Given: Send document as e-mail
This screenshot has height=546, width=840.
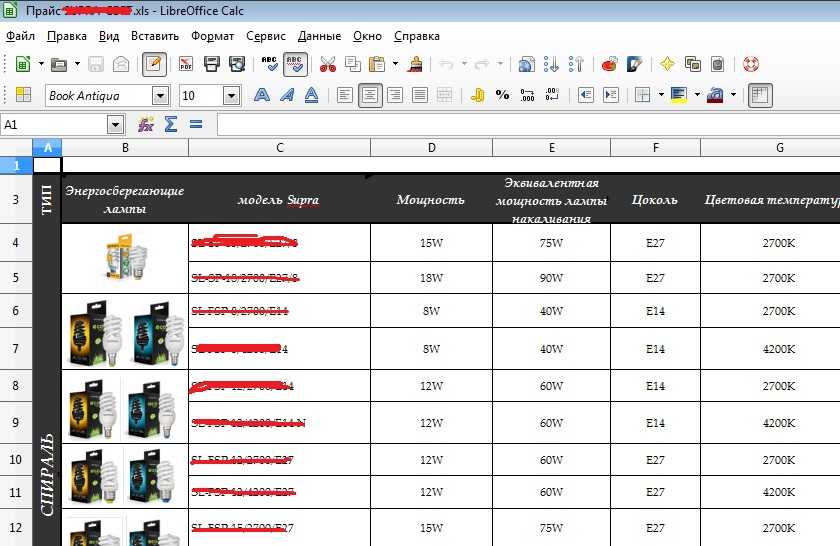Looking at the screenshot, I should click(x=121, y=65).
